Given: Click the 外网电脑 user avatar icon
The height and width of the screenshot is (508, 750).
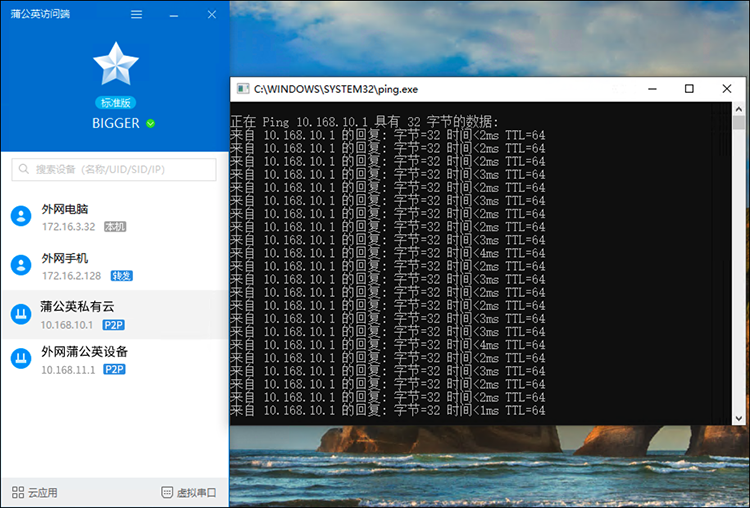Looking at the screenshot, I should [x=21, y=216].
